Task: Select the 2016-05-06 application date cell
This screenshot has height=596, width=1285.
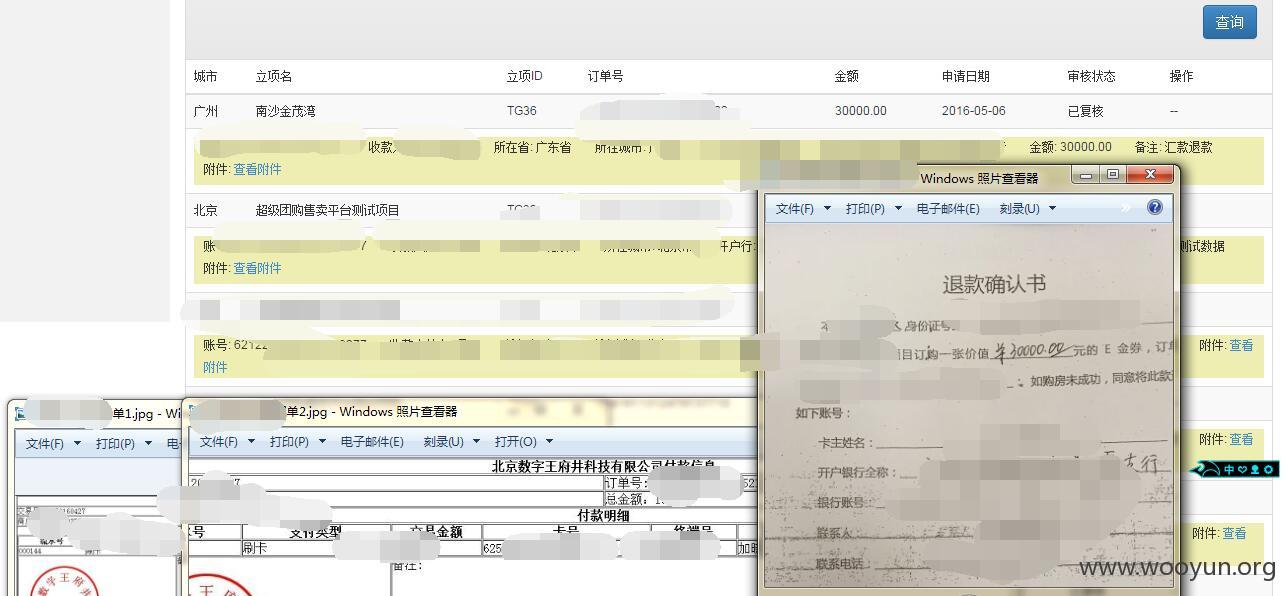Action: tap(974, 111)
